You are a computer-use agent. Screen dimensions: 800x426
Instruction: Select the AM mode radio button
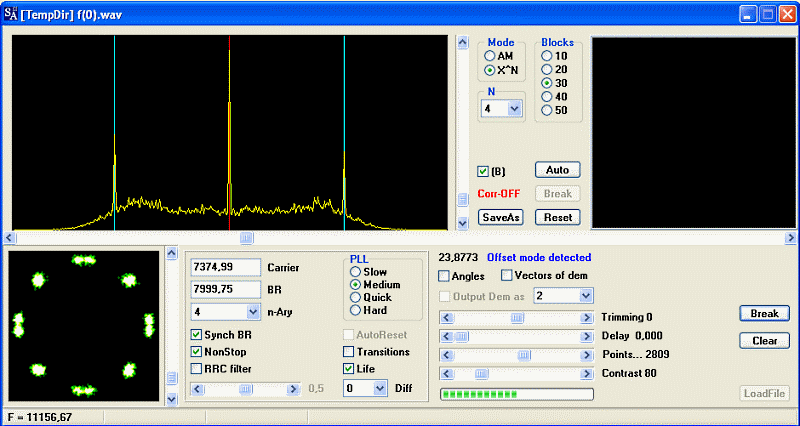(x=489, y=56)
